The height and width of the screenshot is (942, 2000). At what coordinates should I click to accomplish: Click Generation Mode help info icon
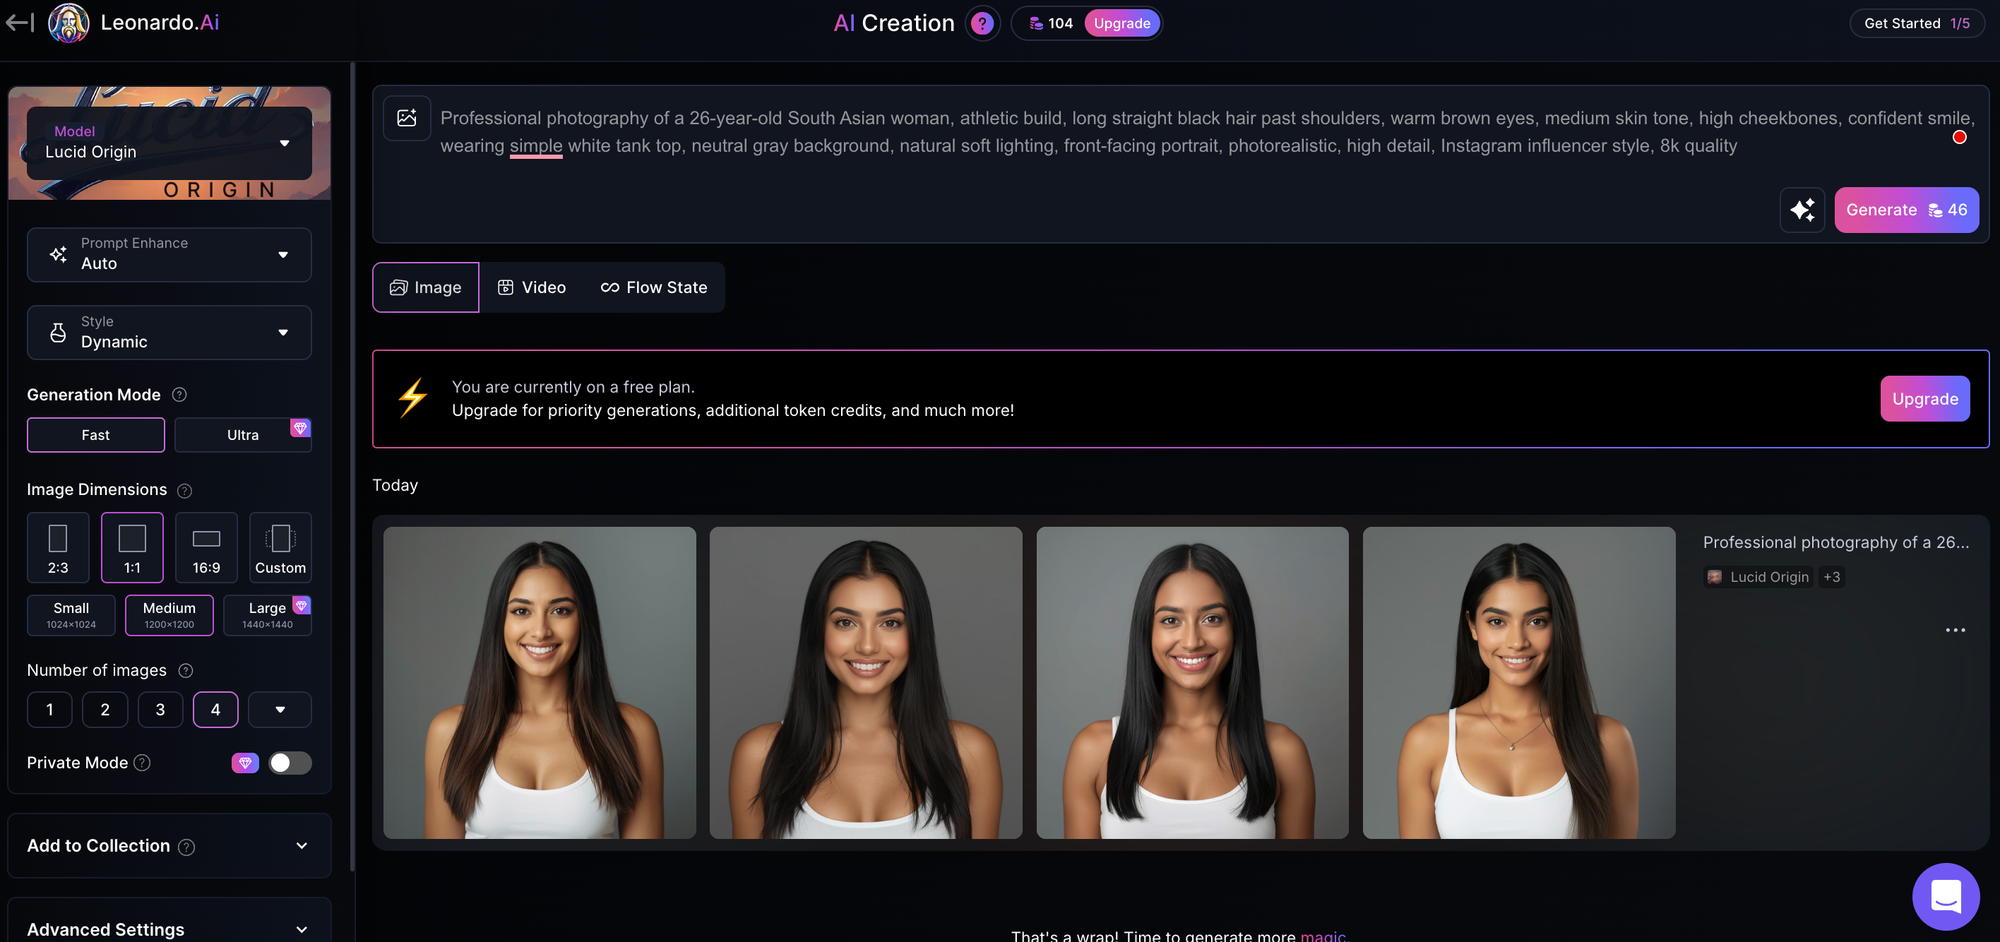tap(180, 395)
